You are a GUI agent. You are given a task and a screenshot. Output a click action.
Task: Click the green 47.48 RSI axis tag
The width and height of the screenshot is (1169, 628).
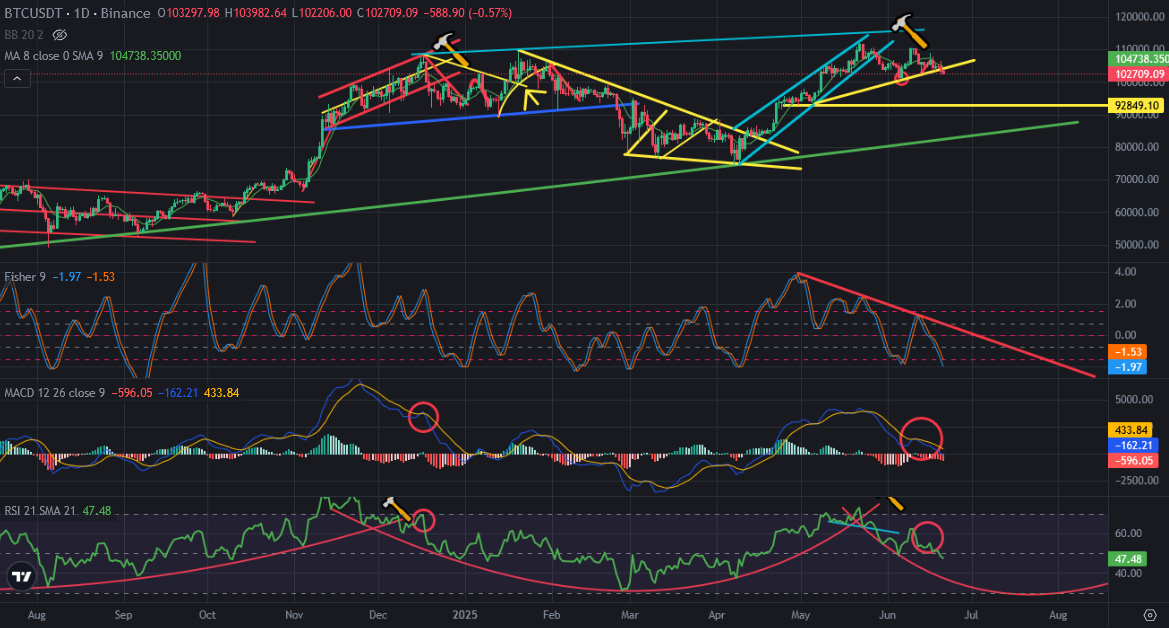pyautogui.click(x=1129, y=559)
